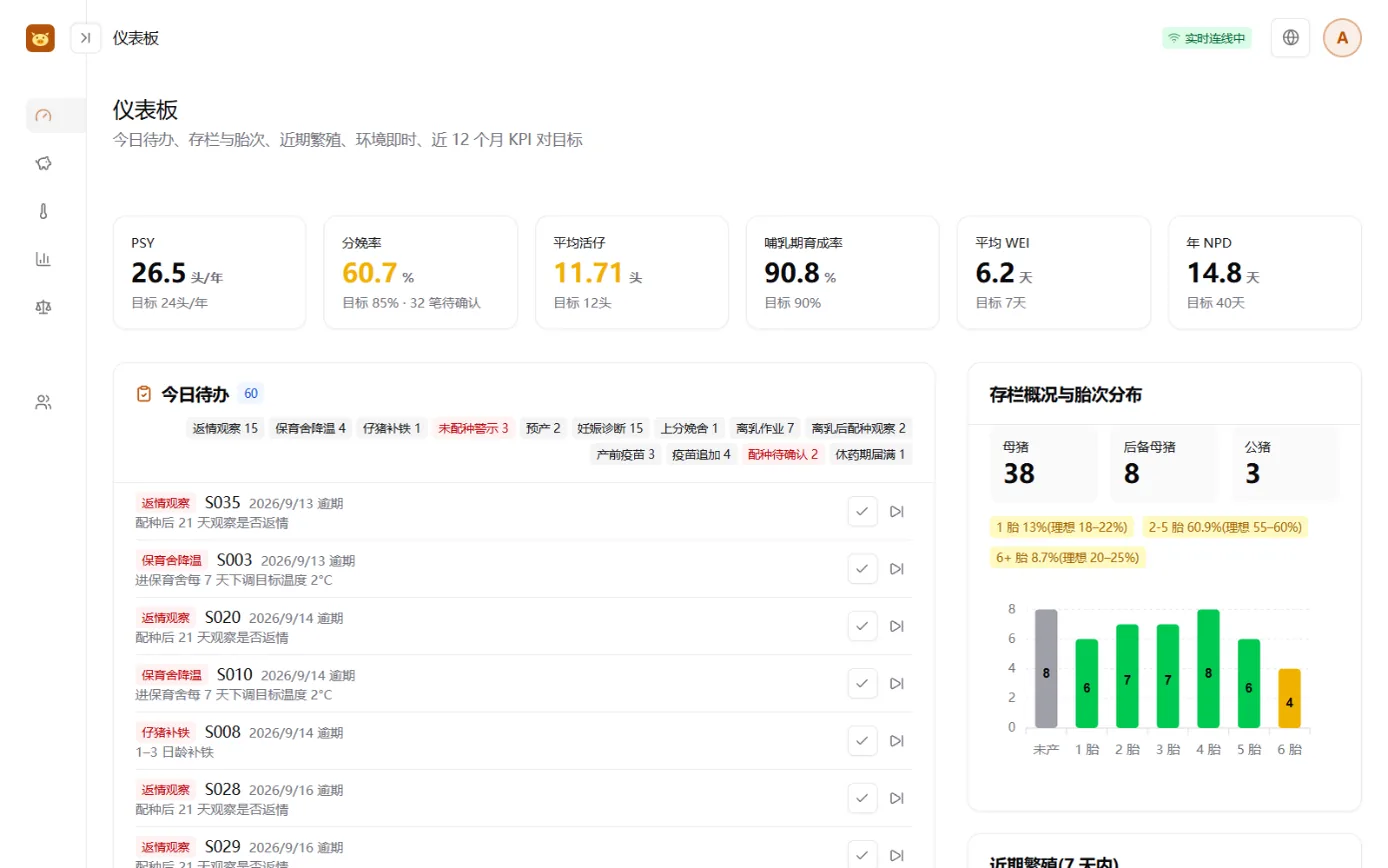Viewport: 1388px width, 868px height.
Task: Open the user avatar A menu
Action: point(1342,38)
